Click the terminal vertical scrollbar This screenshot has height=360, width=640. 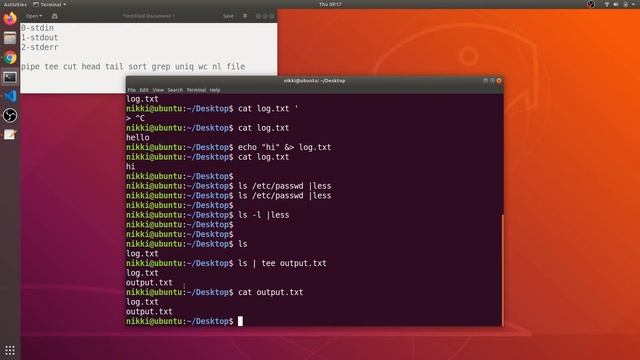click(x=502, y=269)
